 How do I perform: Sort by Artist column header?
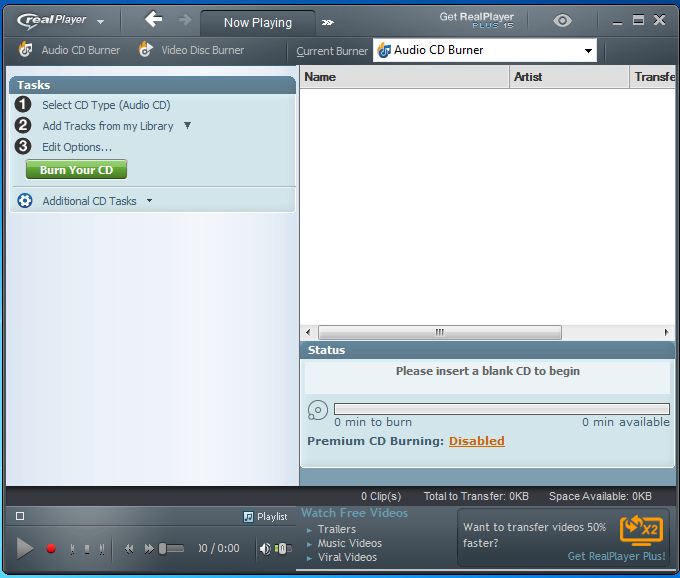569,77
